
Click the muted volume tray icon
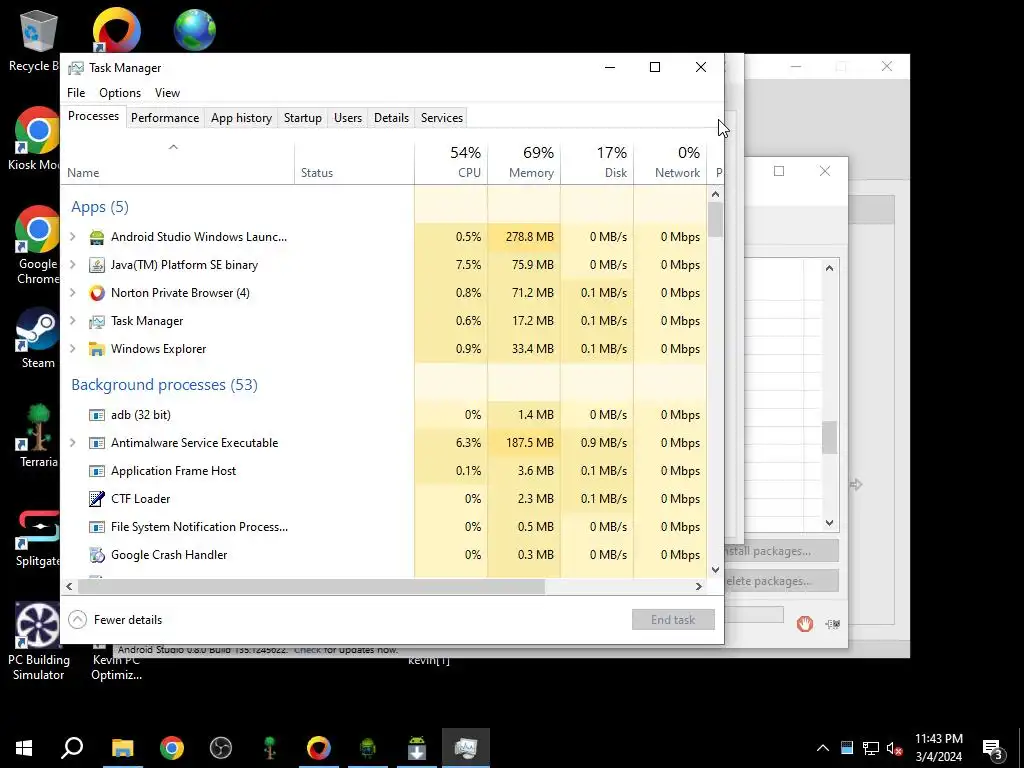click(x=894, y=748)
